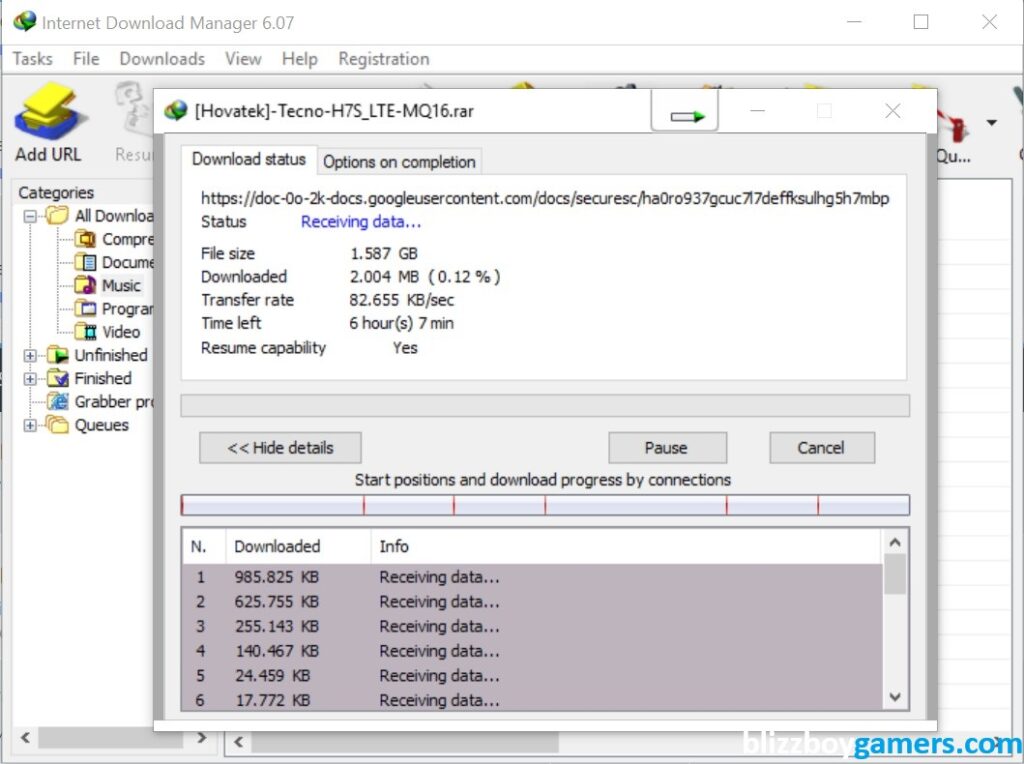Screen dimensions: 1024x764
Task: Pause the download
Action: click(667, 448)
